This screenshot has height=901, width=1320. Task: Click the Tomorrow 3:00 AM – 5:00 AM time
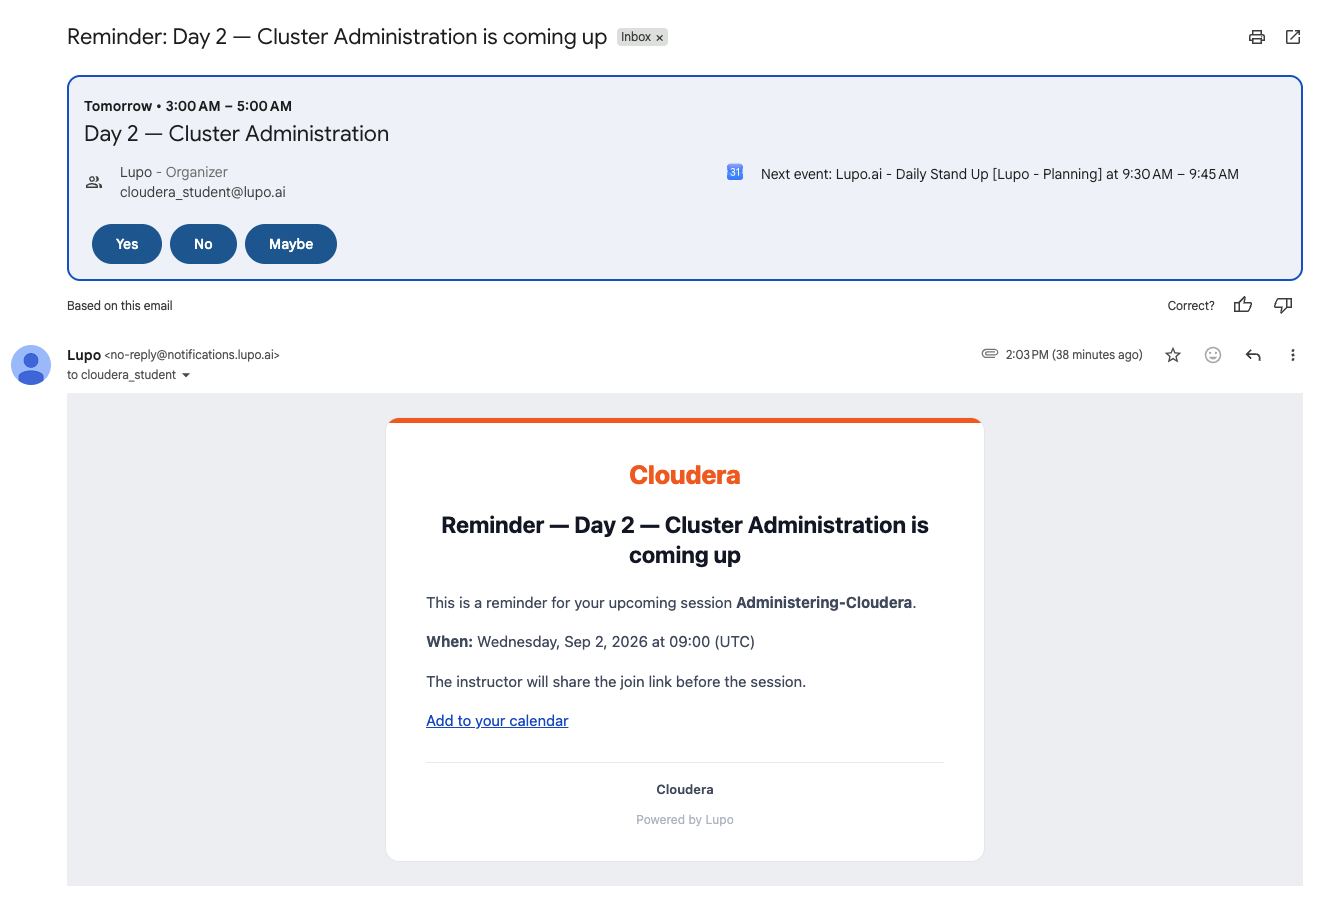pos(188,106)
